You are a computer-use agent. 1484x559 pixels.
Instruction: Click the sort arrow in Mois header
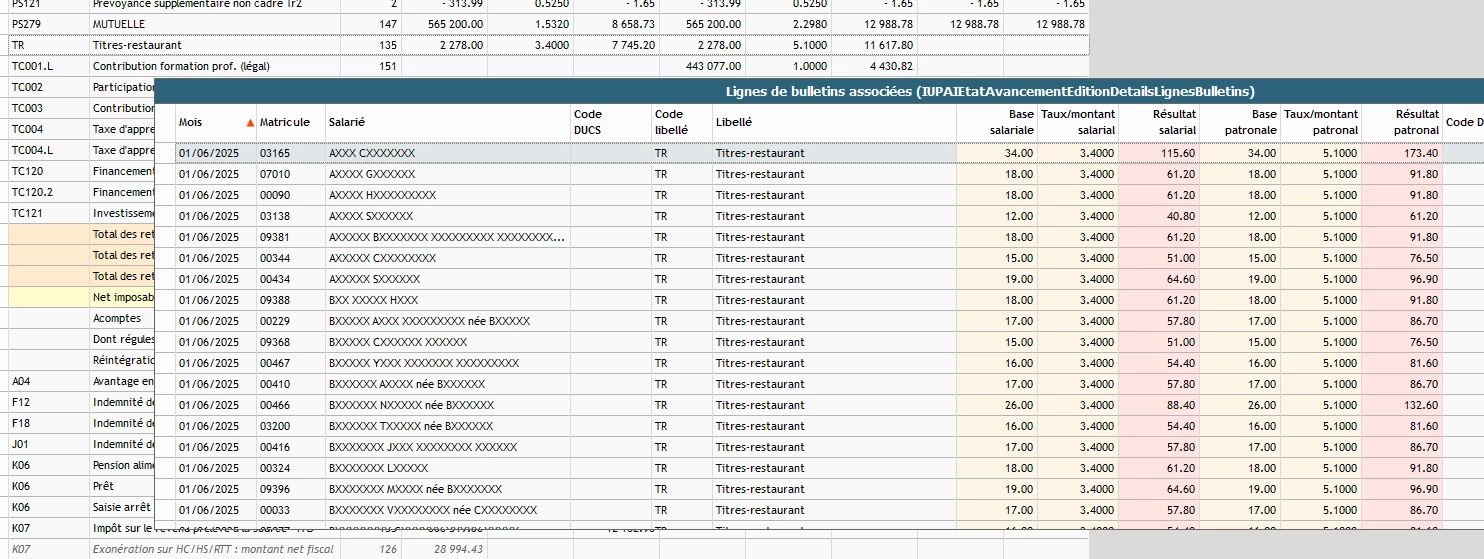point(250,122)
